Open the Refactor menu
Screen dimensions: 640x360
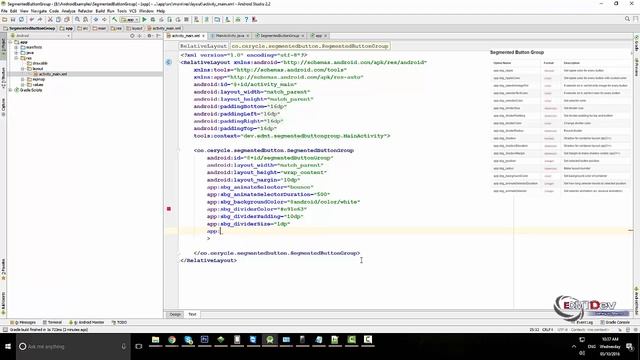click(85, 11)
